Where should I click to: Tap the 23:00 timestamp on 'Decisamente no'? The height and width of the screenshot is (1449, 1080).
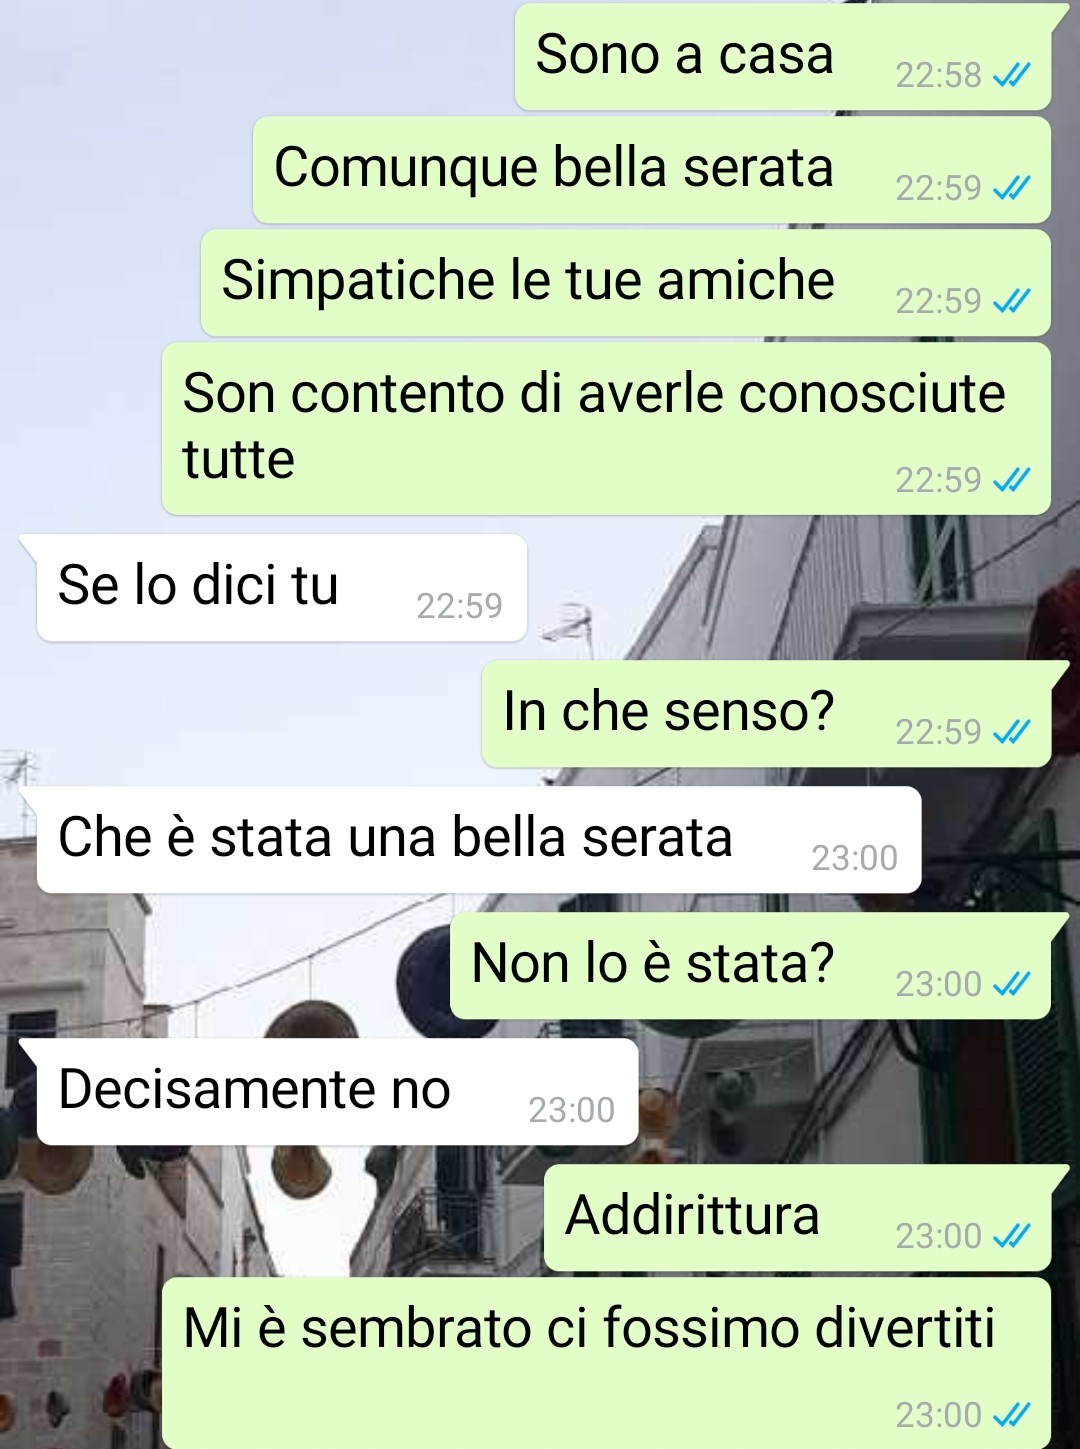pos(571,1110)
